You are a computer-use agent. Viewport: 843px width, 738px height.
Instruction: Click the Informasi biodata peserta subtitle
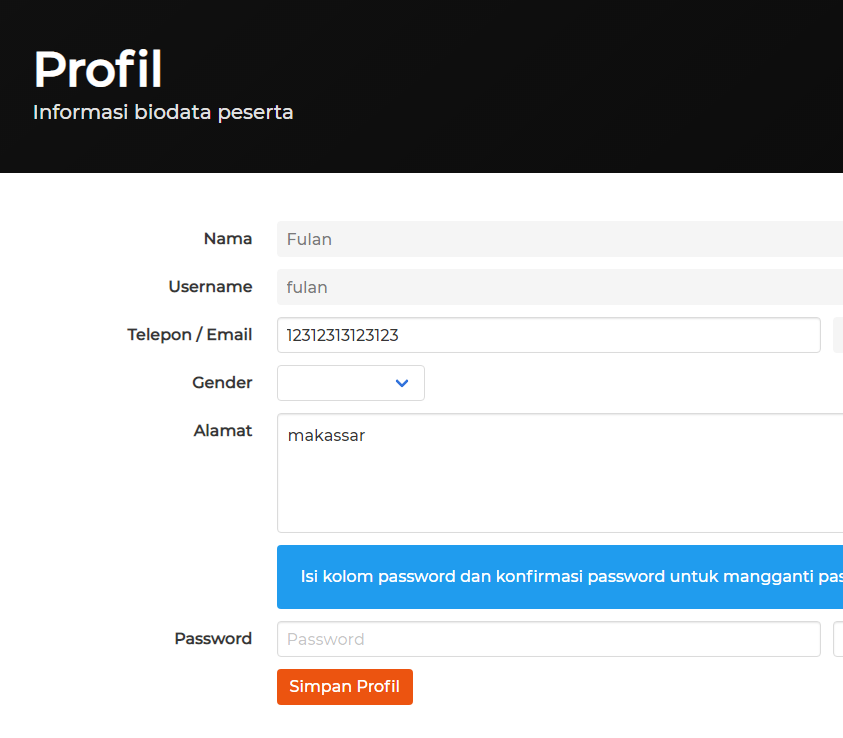click(x=163, y=112)
